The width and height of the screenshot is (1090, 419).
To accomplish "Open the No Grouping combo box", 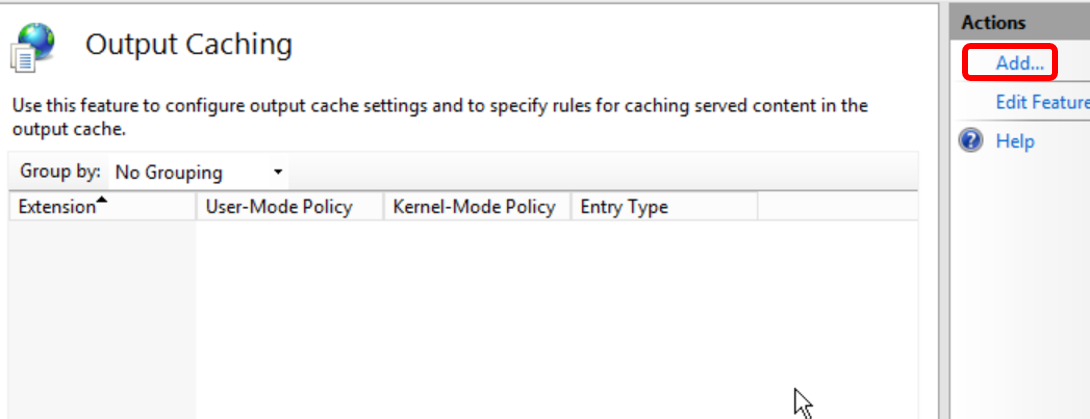I will [x=199, y=172].
